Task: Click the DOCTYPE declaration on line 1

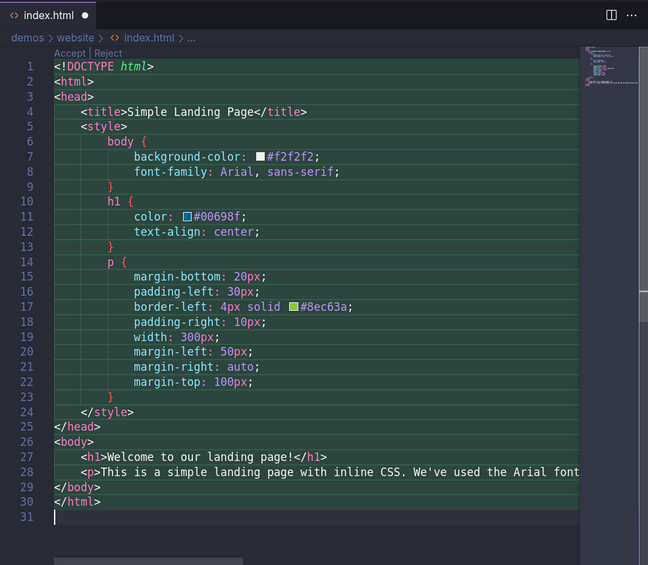Action: pos(104,67)
